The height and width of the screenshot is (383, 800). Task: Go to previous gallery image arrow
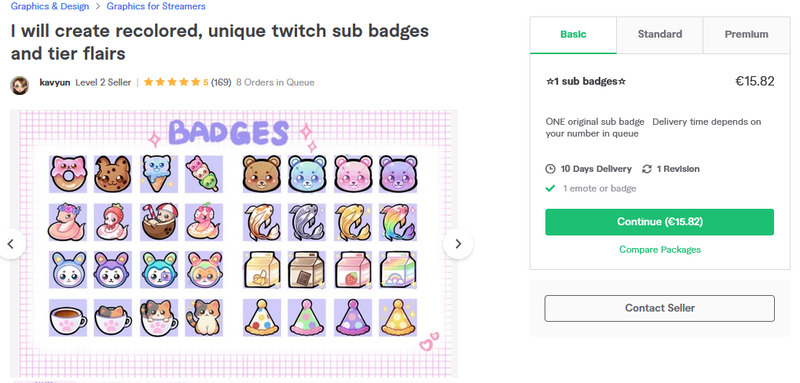(x=11, y=244)
